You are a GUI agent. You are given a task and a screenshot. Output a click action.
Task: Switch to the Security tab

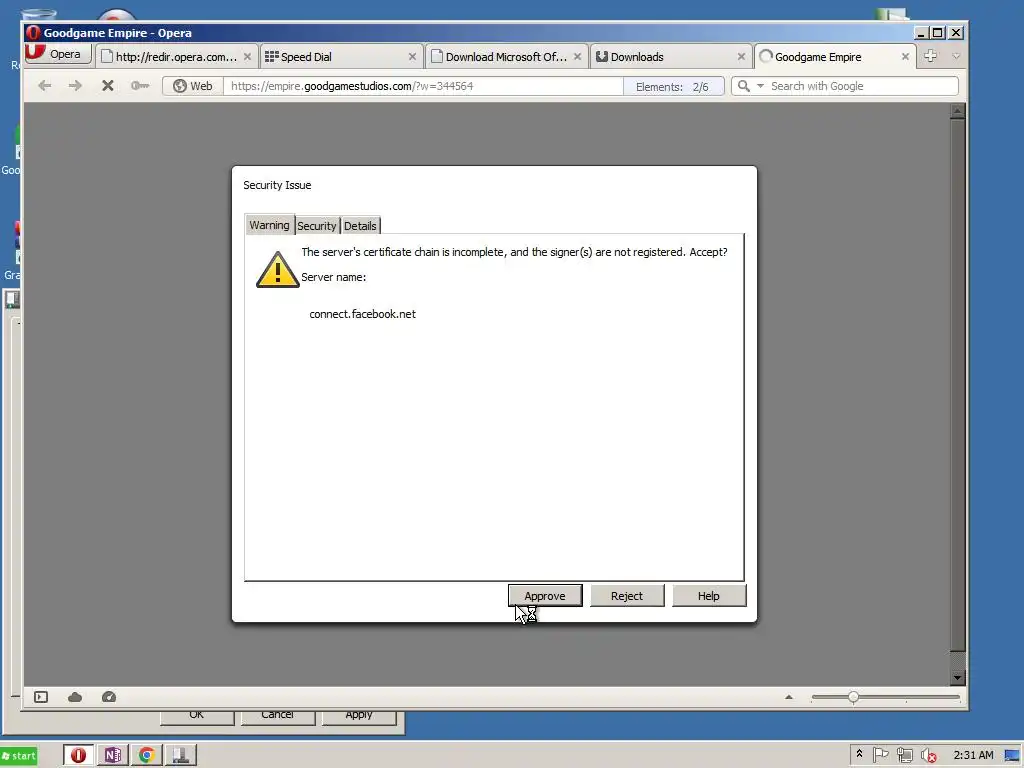(317, 225)
